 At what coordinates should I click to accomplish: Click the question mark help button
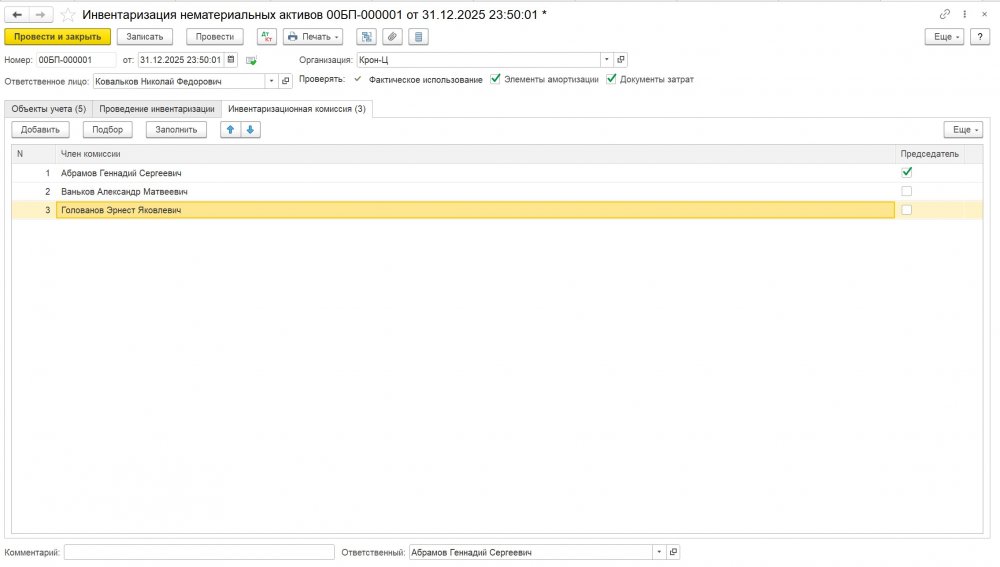pos(984,37)
